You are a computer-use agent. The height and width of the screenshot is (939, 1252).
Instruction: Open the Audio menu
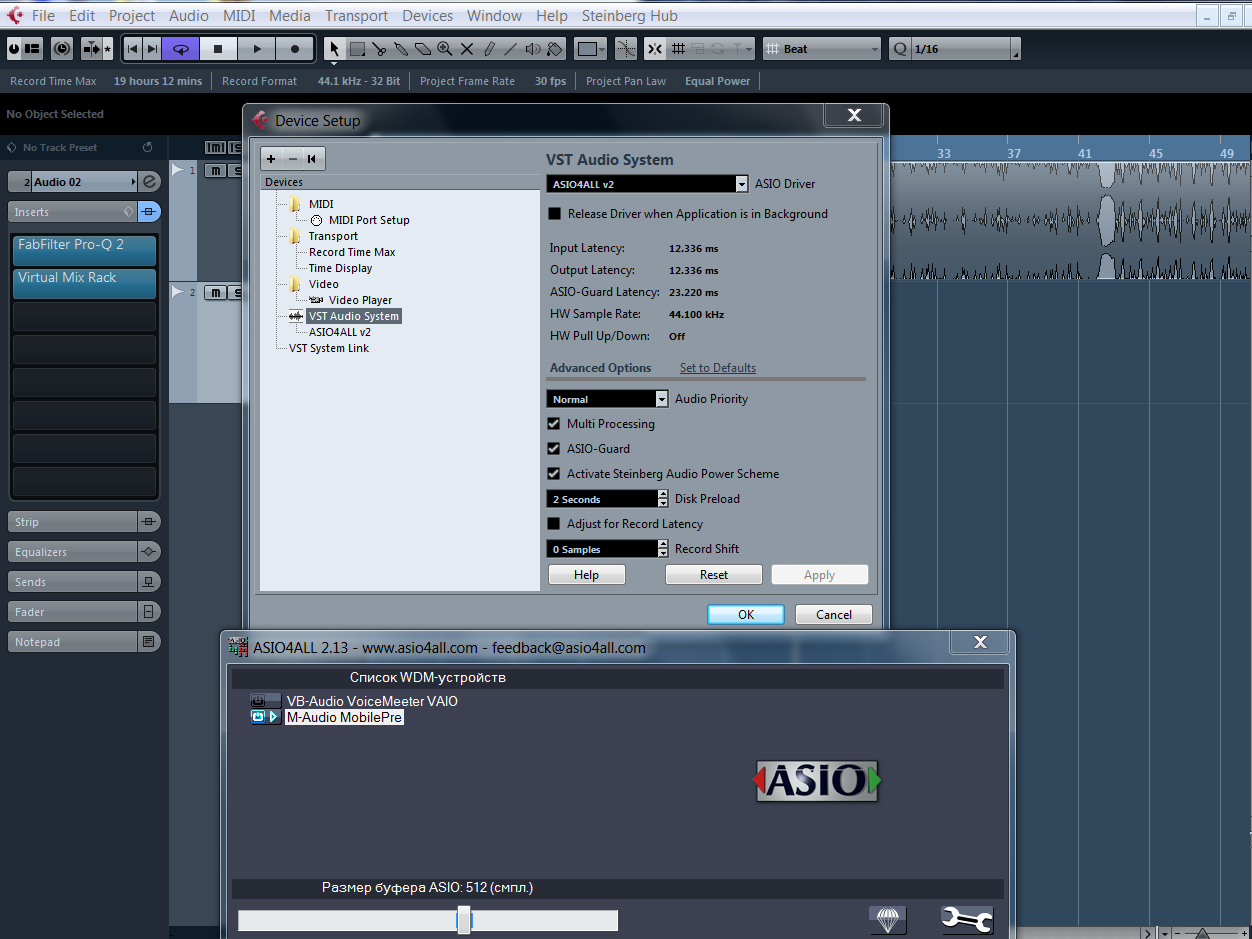(x=189, y=16)
